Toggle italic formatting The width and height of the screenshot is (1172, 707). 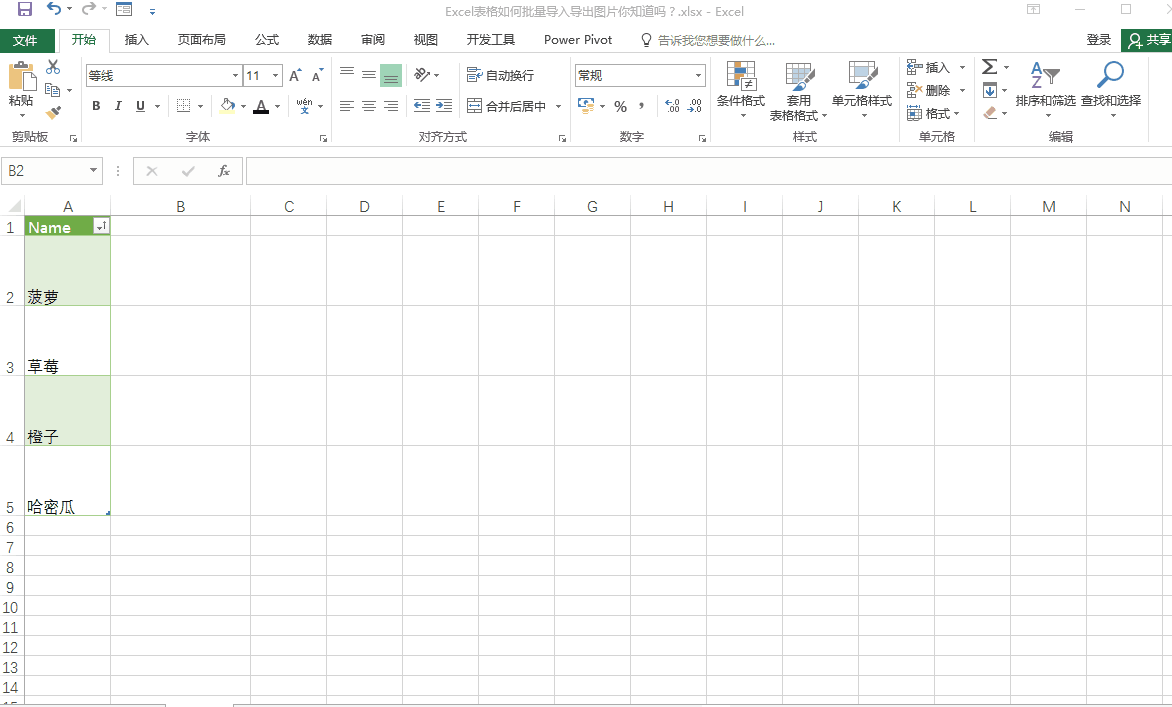(118, 106)
